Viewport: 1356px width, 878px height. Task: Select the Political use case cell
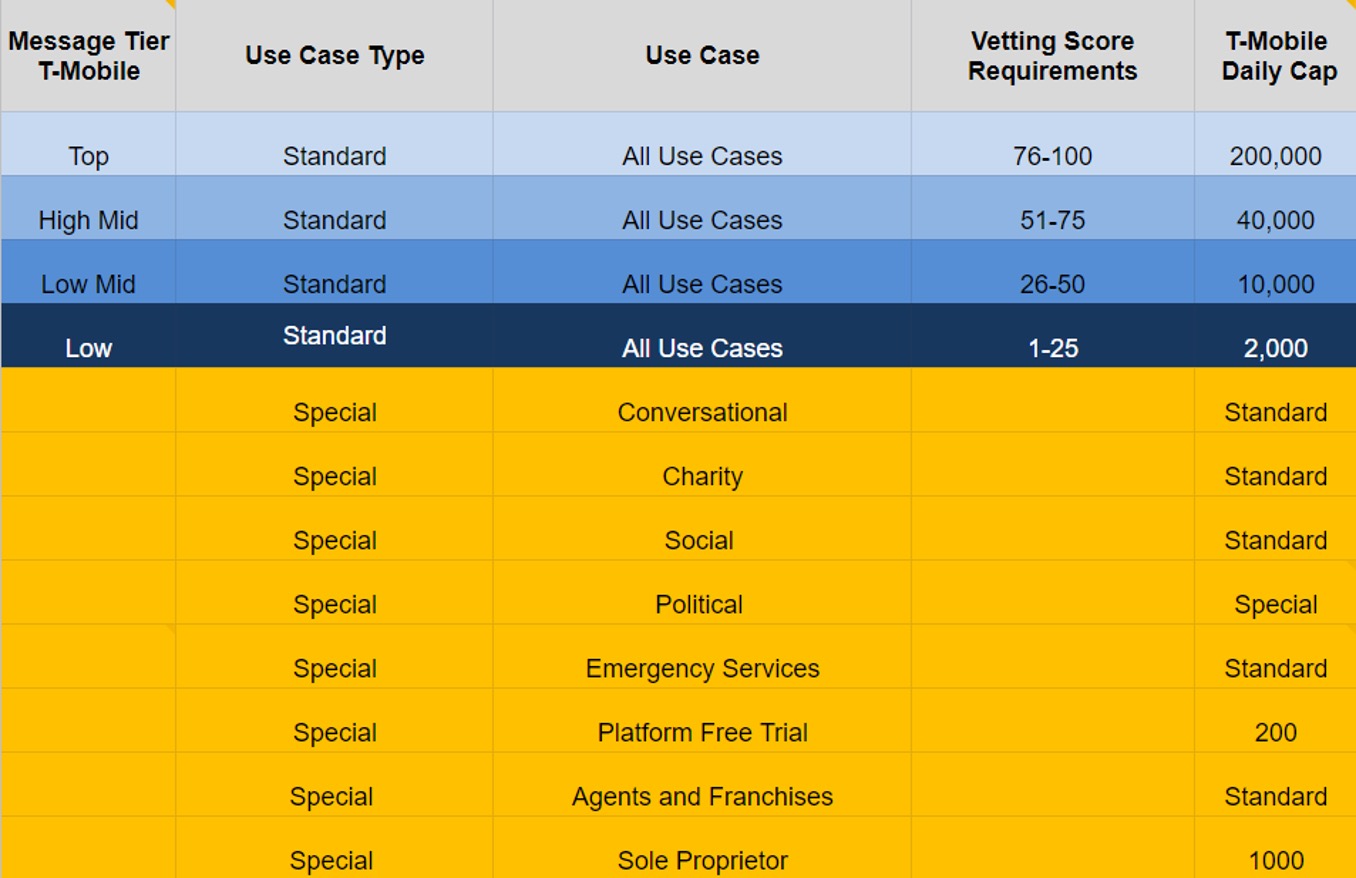coord(702,592)
